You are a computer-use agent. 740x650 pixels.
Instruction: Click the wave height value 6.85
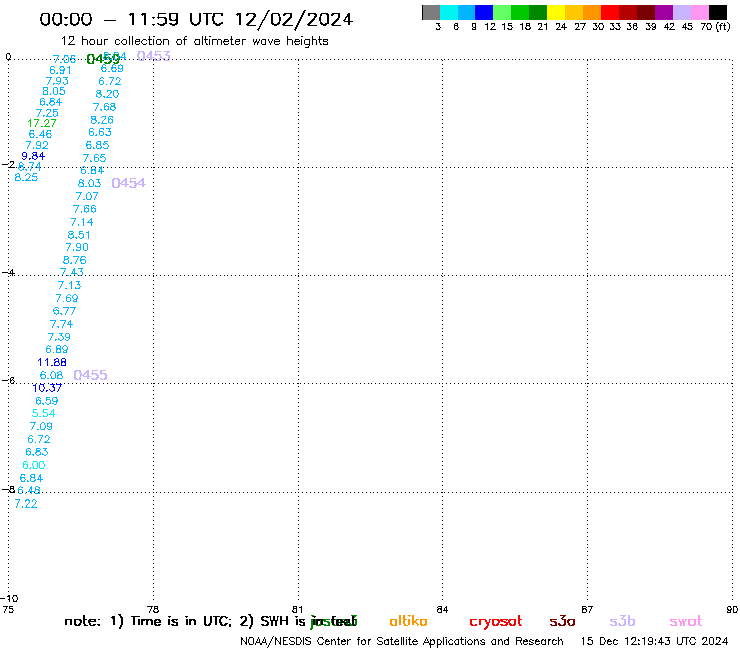[x=97, y=145]
